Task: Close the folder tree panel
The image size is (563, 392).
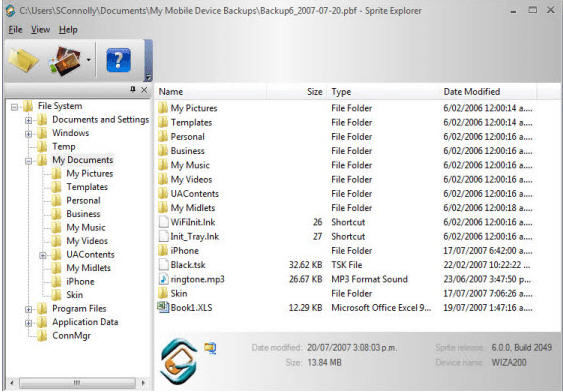Action: [x=144, y=90]
